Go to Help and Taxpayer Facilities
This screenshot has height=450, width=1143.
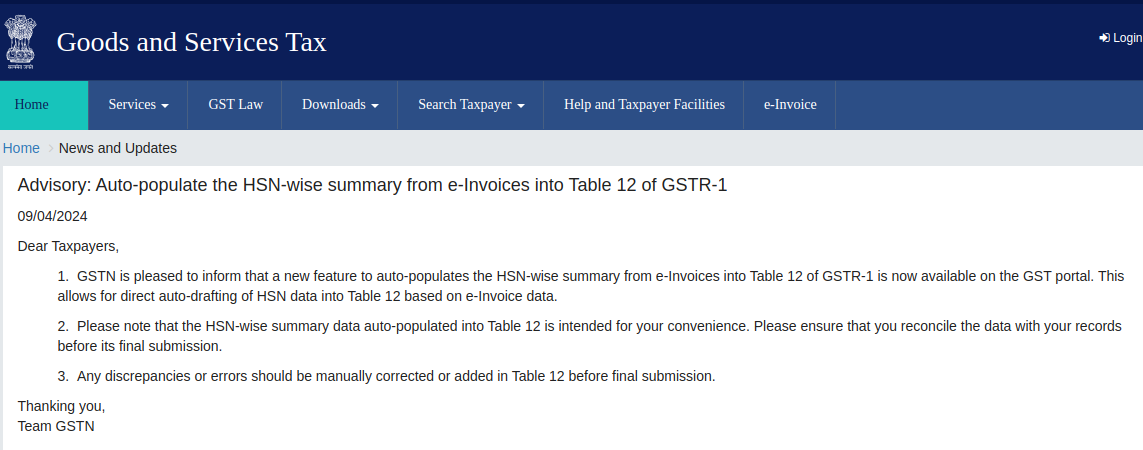(x=644, y=105)
